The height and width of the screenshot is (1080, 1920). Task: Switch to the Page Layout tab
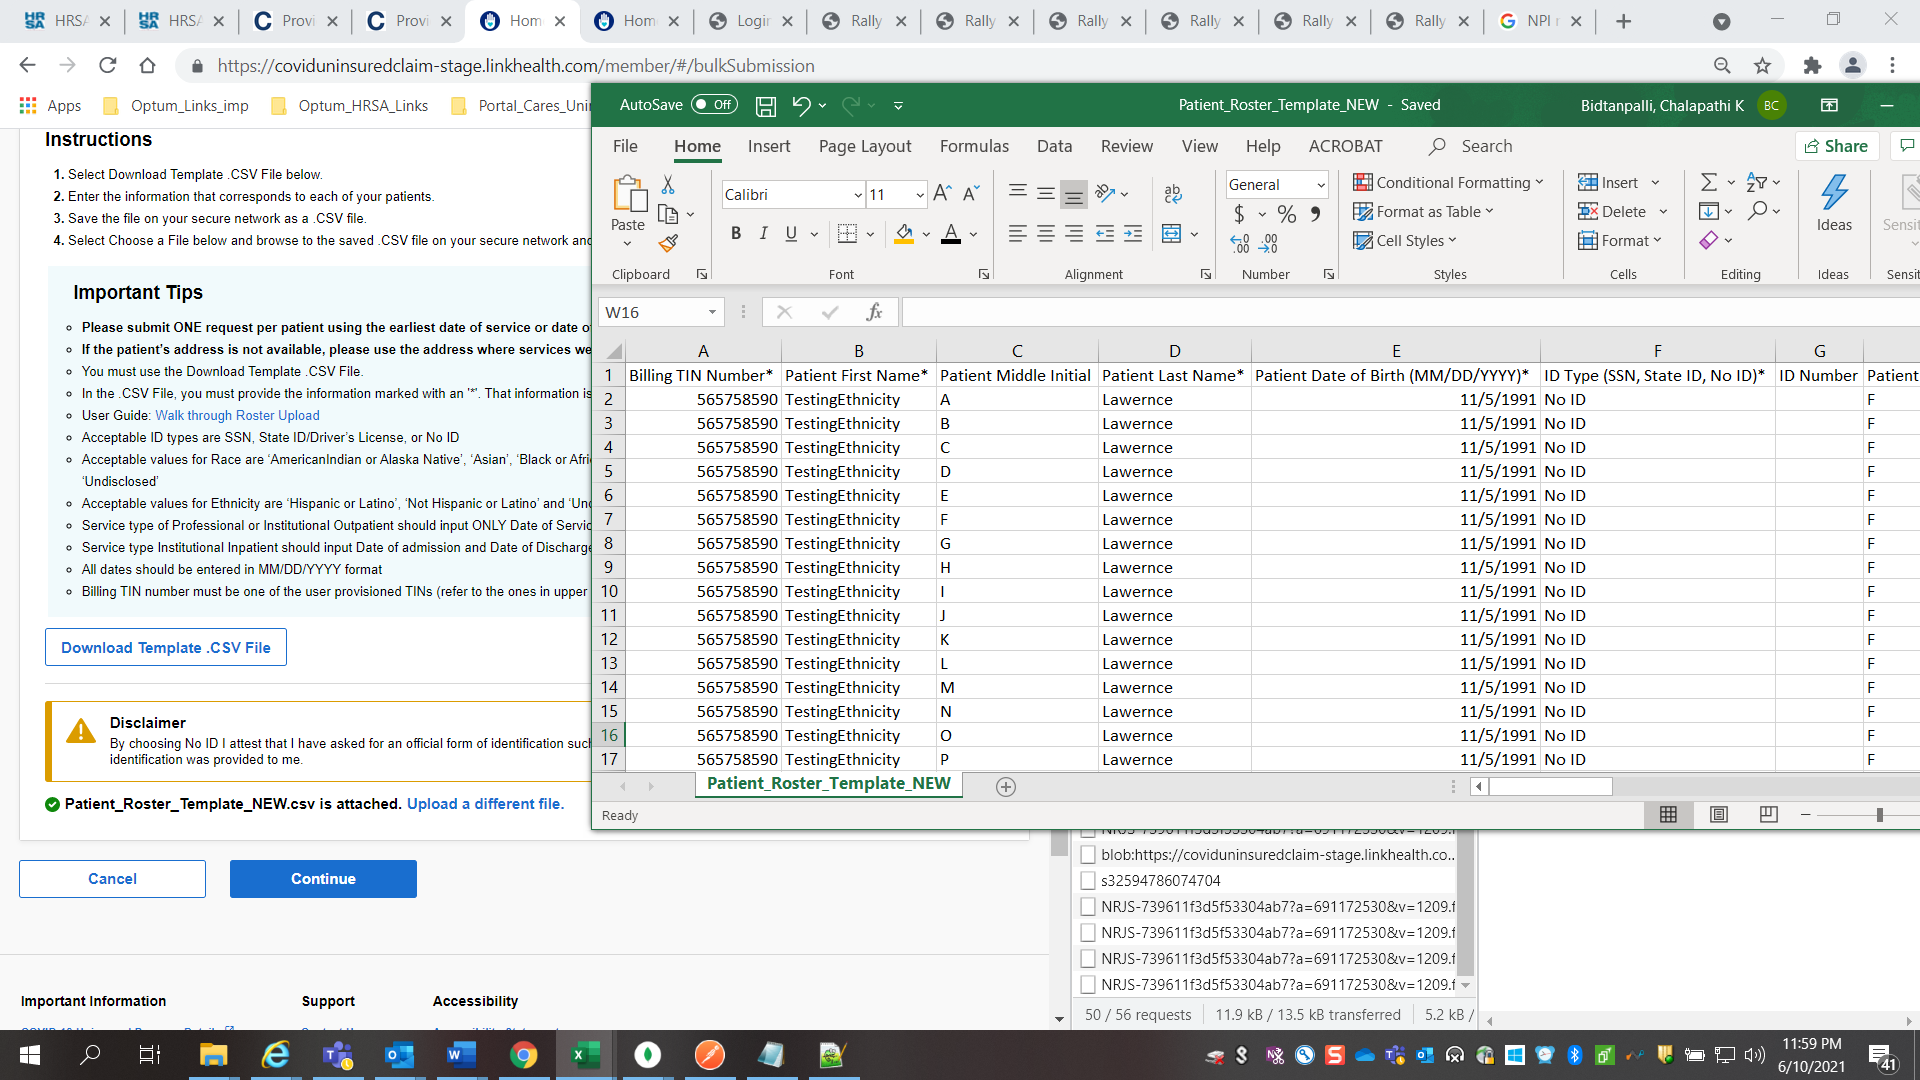click(864, 146)
